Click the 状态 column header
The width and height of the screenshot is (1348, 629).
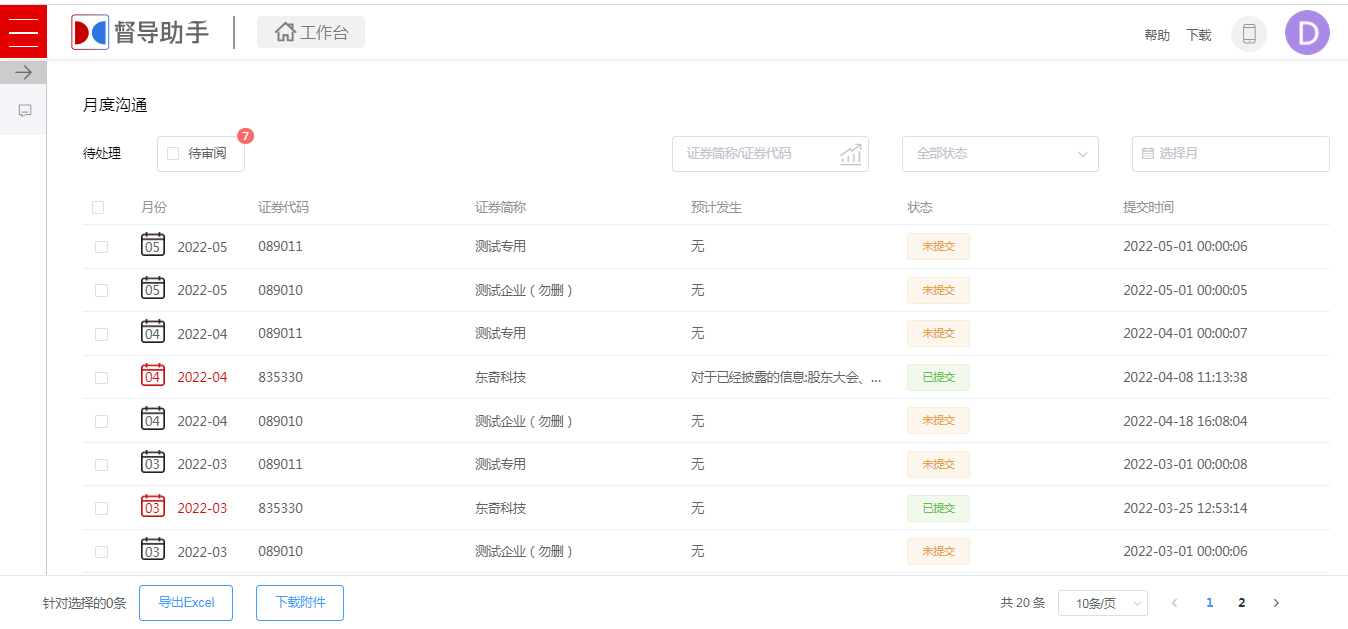coord(920,207)
